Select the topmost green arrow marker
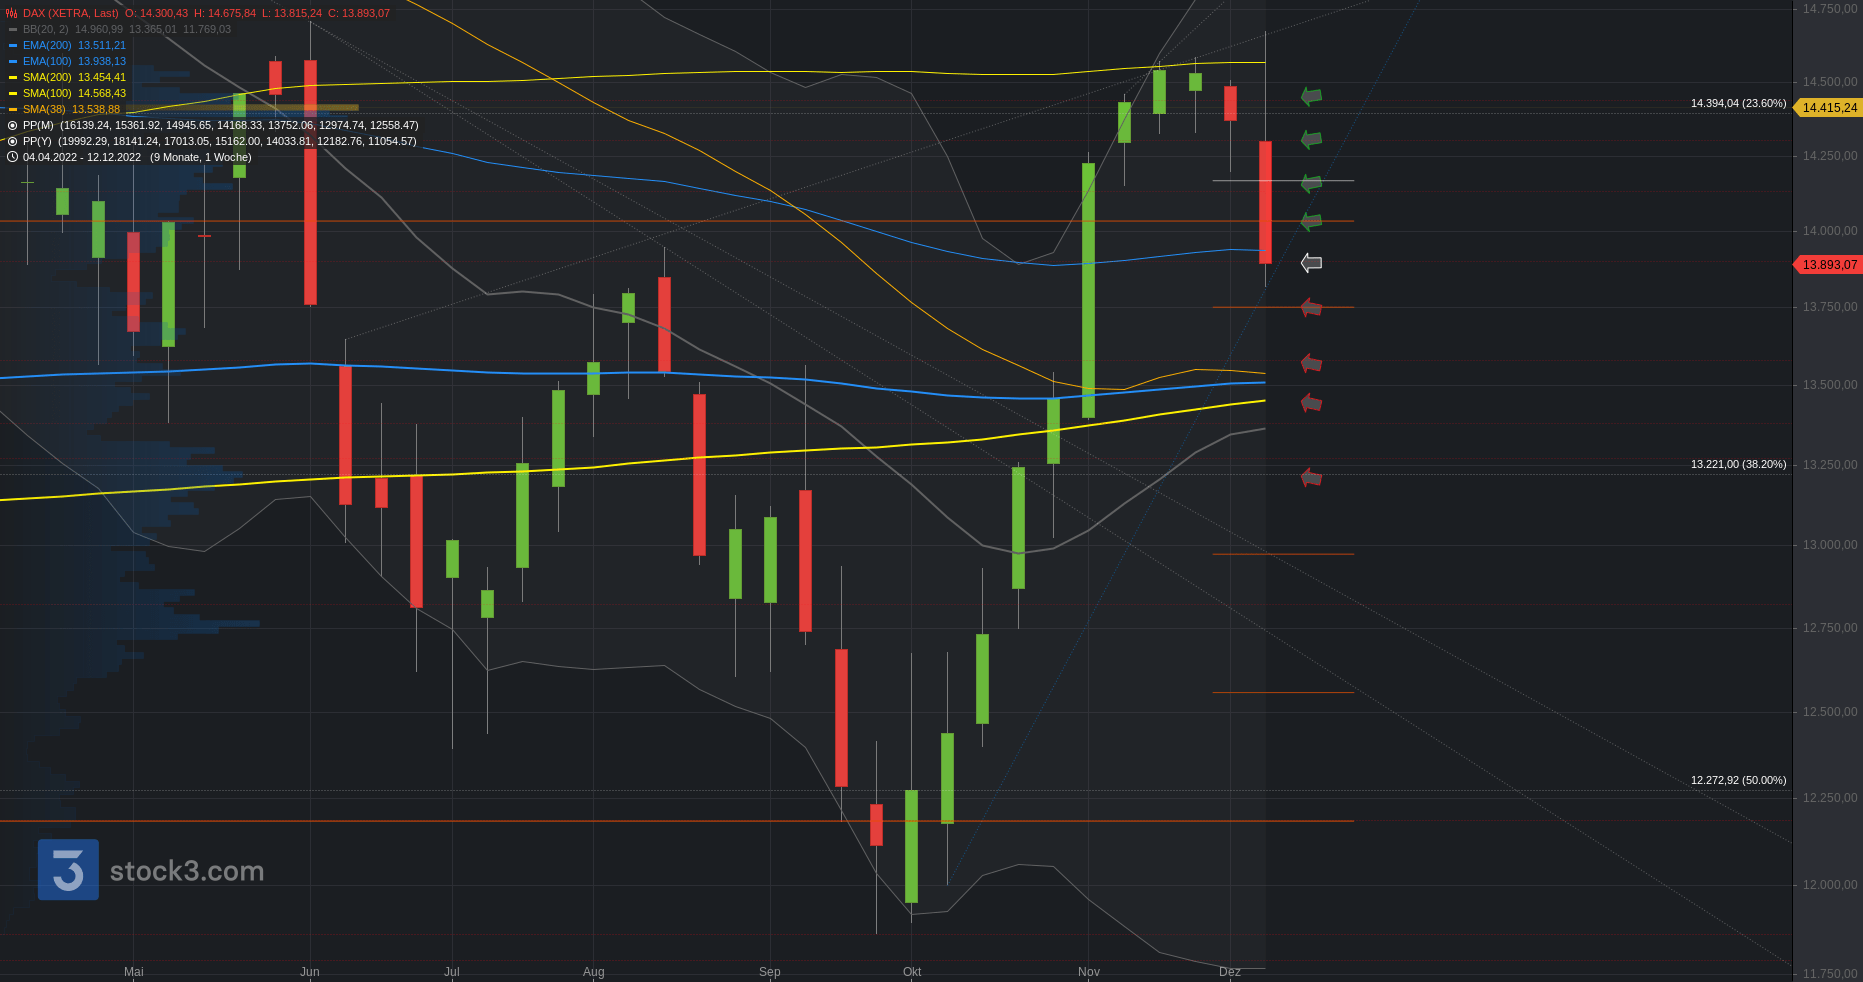The image size is (1863, 982). click(x=1311, y=96)
